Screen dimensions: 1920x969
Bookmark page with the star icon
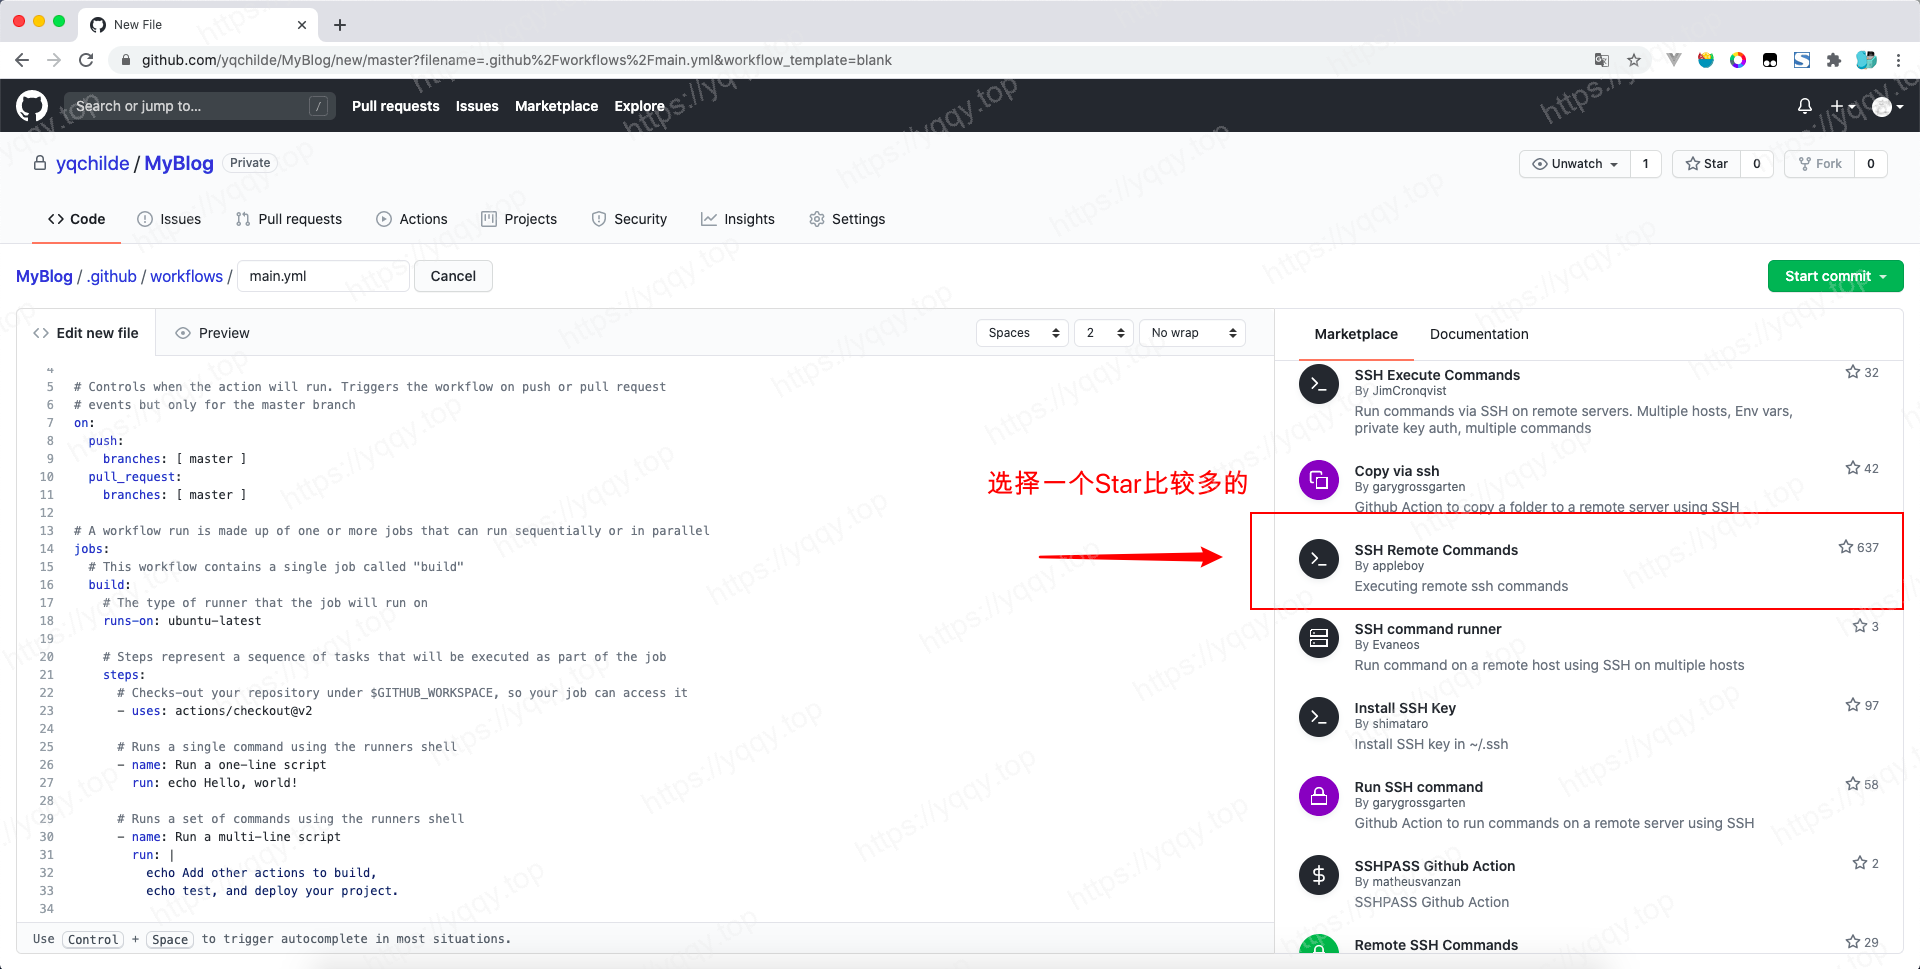tap(1634, 60)
